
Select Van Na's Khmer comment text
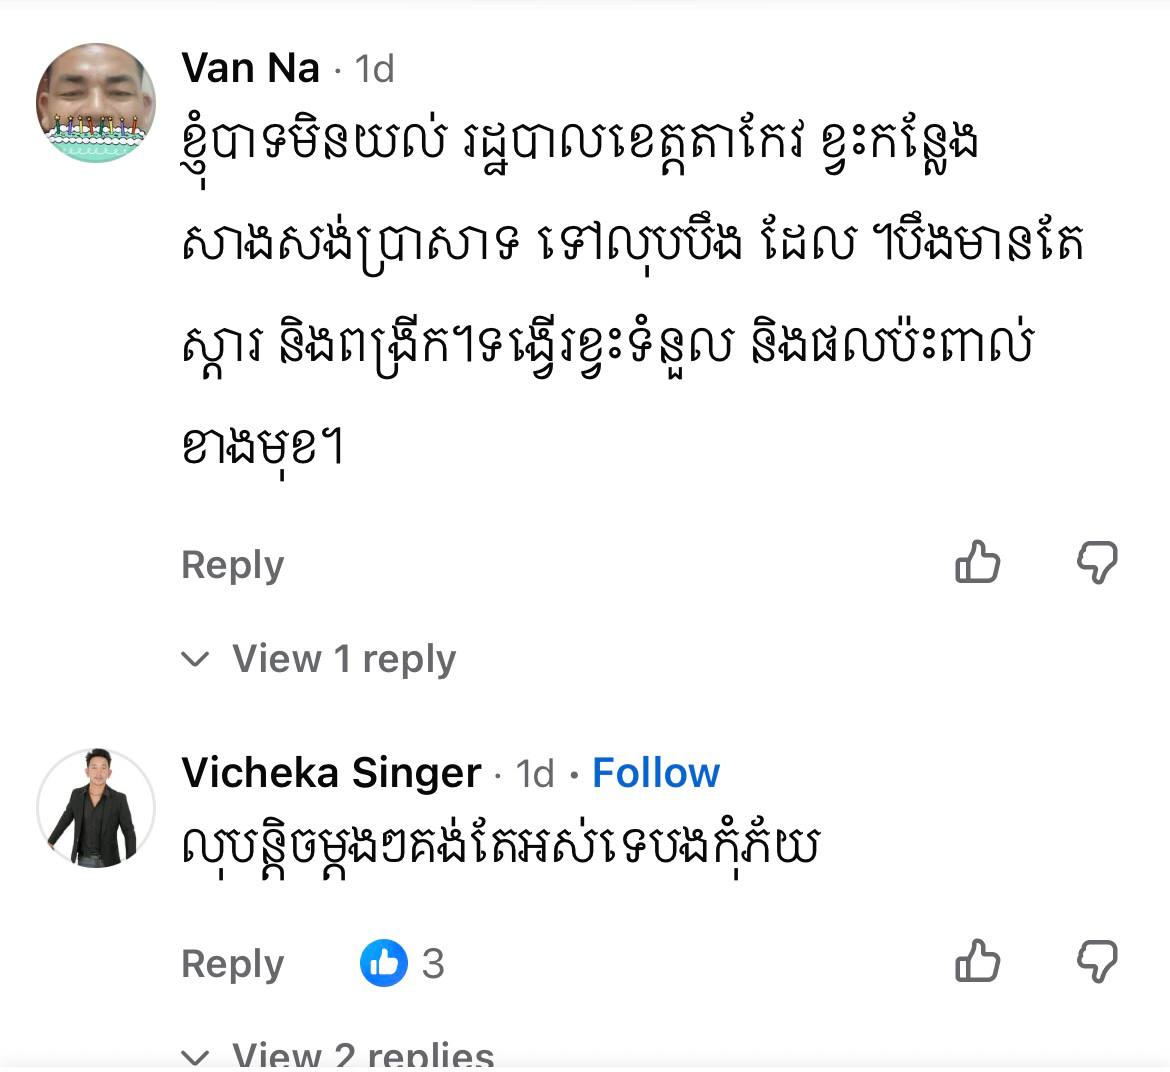632,293
